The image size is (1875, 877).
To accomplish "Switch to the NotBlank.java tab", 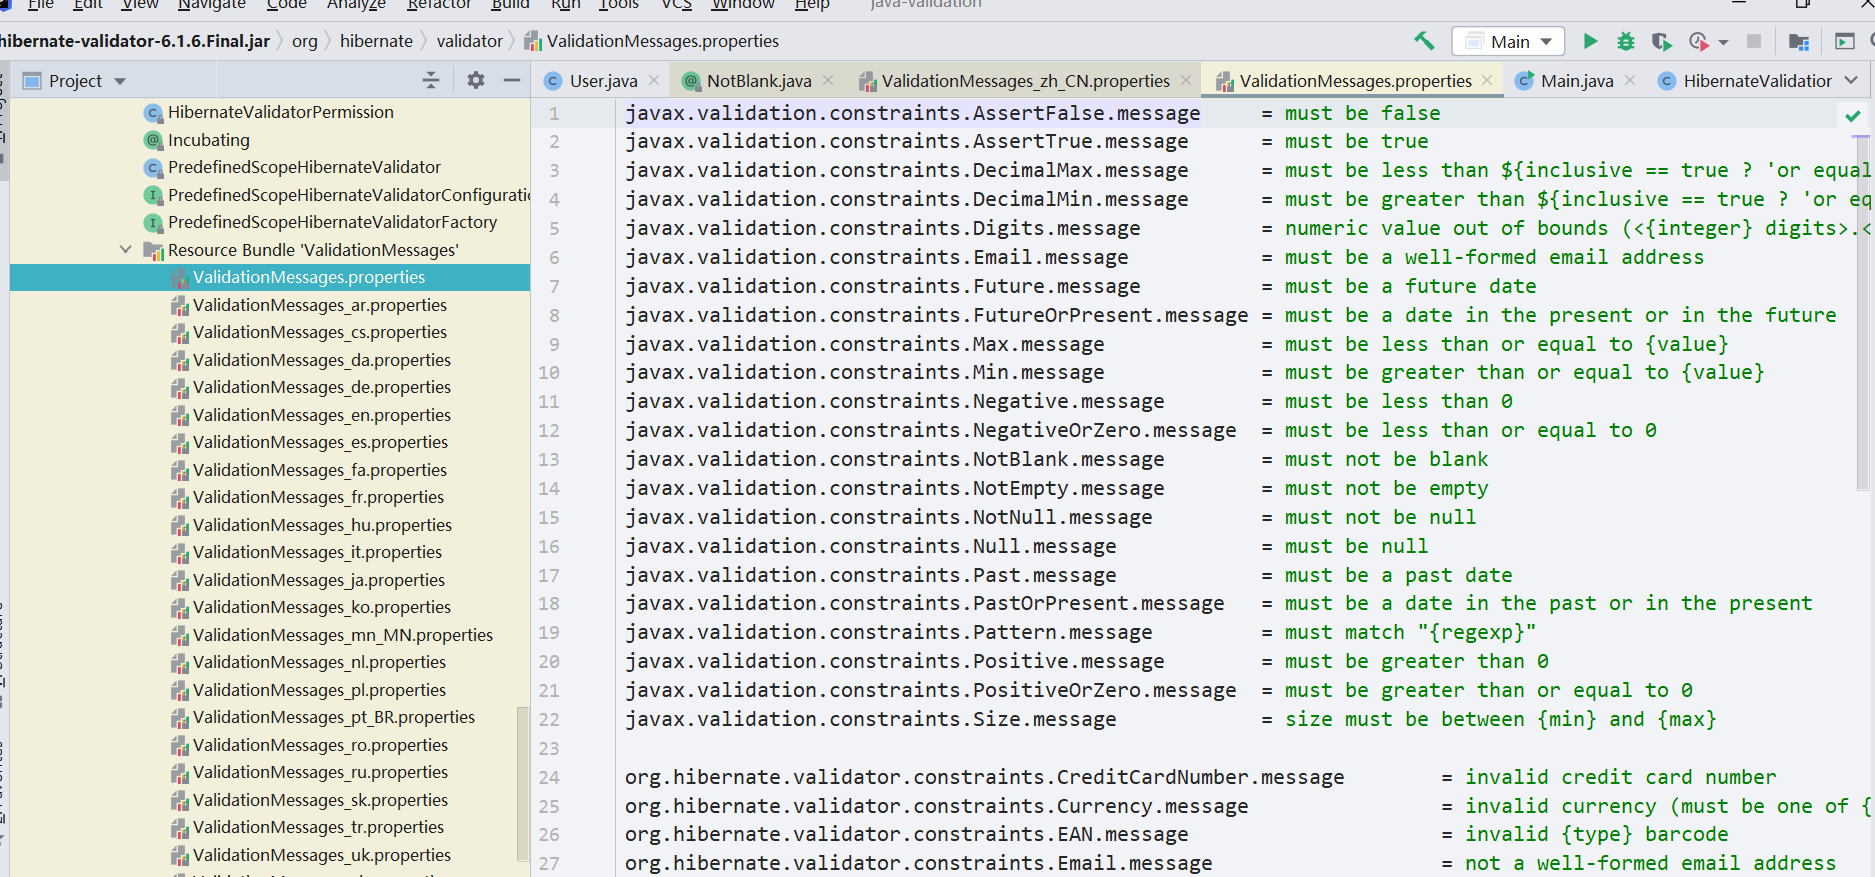I will tap(759, 81).
